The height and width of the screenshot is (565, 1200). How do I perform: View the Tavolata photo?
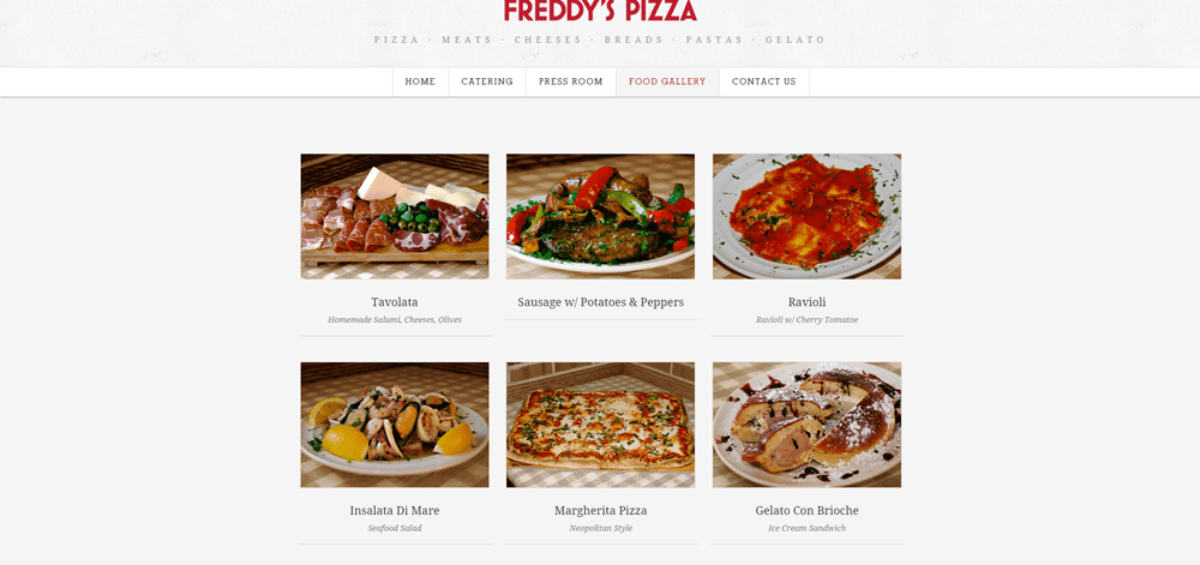point(395,216)
